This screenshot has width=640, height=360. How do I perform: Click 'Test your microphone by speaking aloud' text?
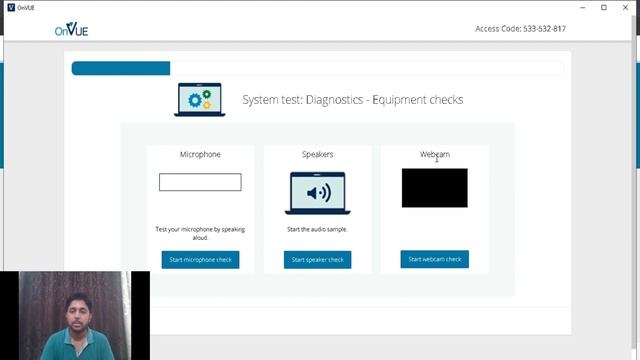200,233
